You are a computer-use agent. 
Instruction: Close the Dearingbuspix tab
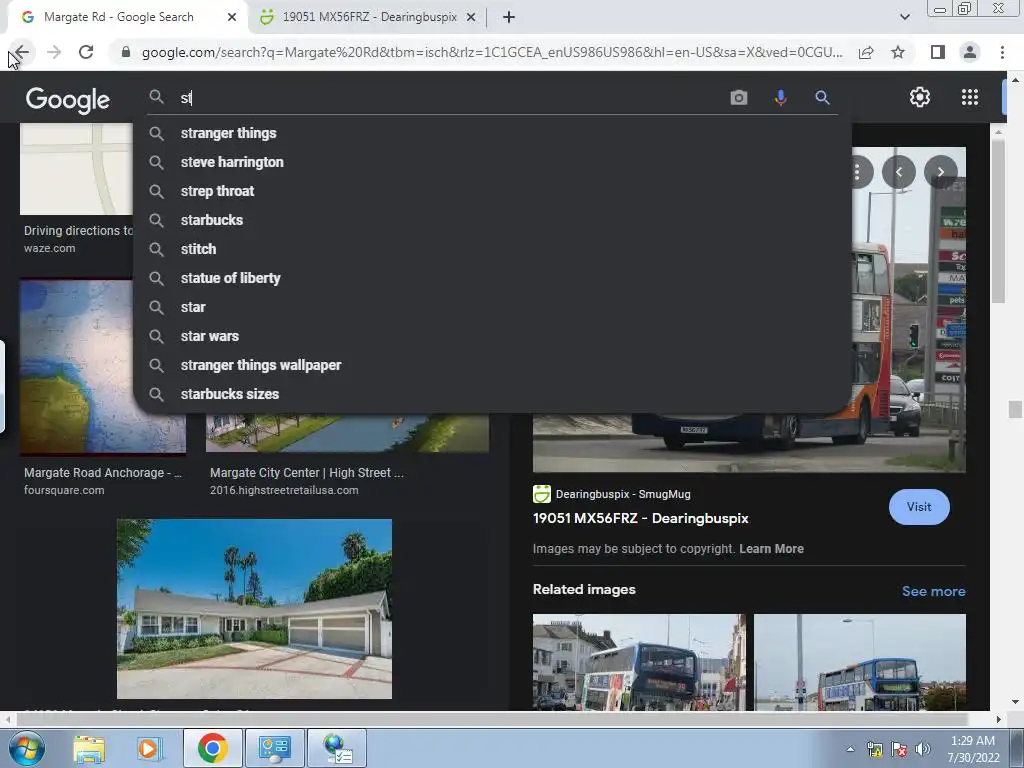(x=471, y=17)
